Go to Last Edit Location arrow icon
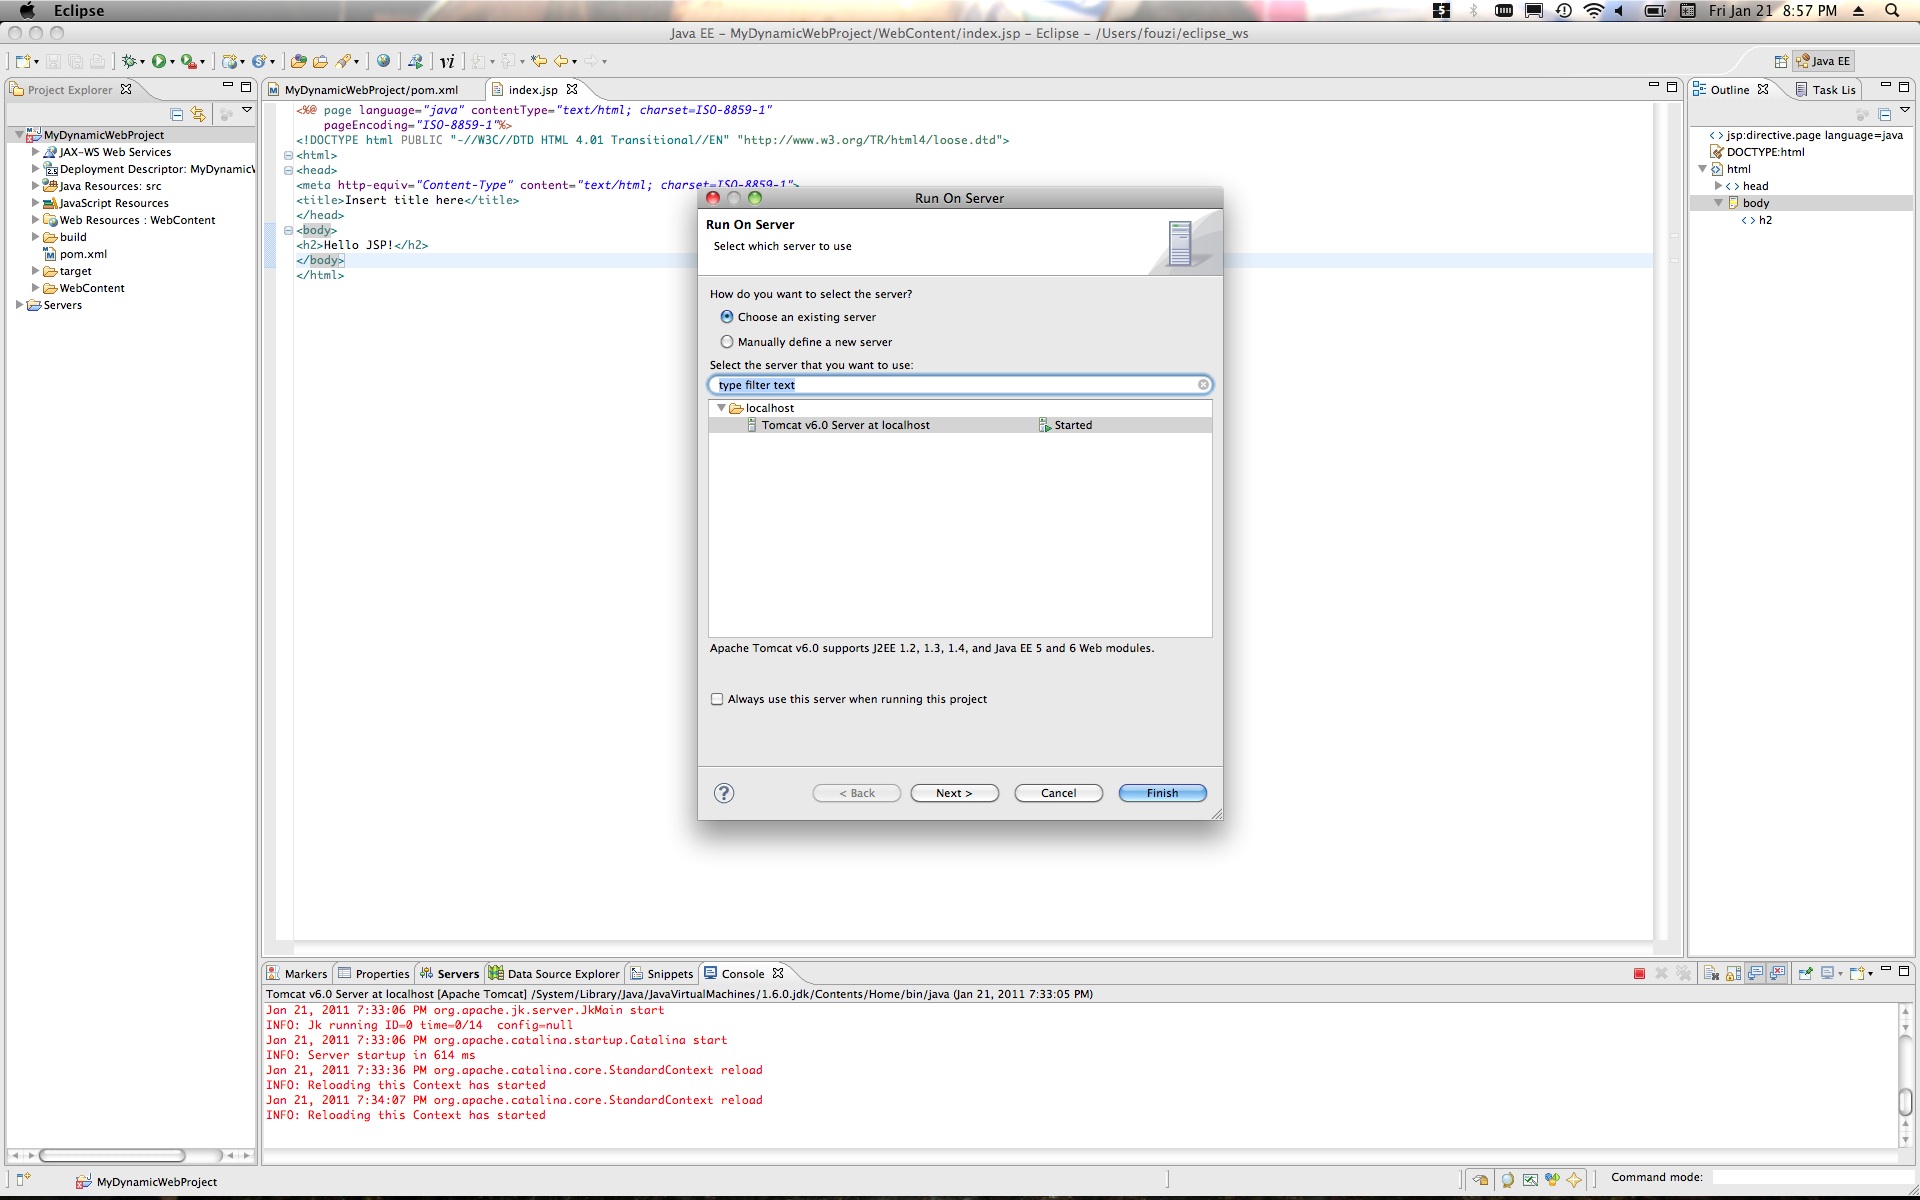The width and height of the screenshot is (1920, 1200). tap(540, 61)
